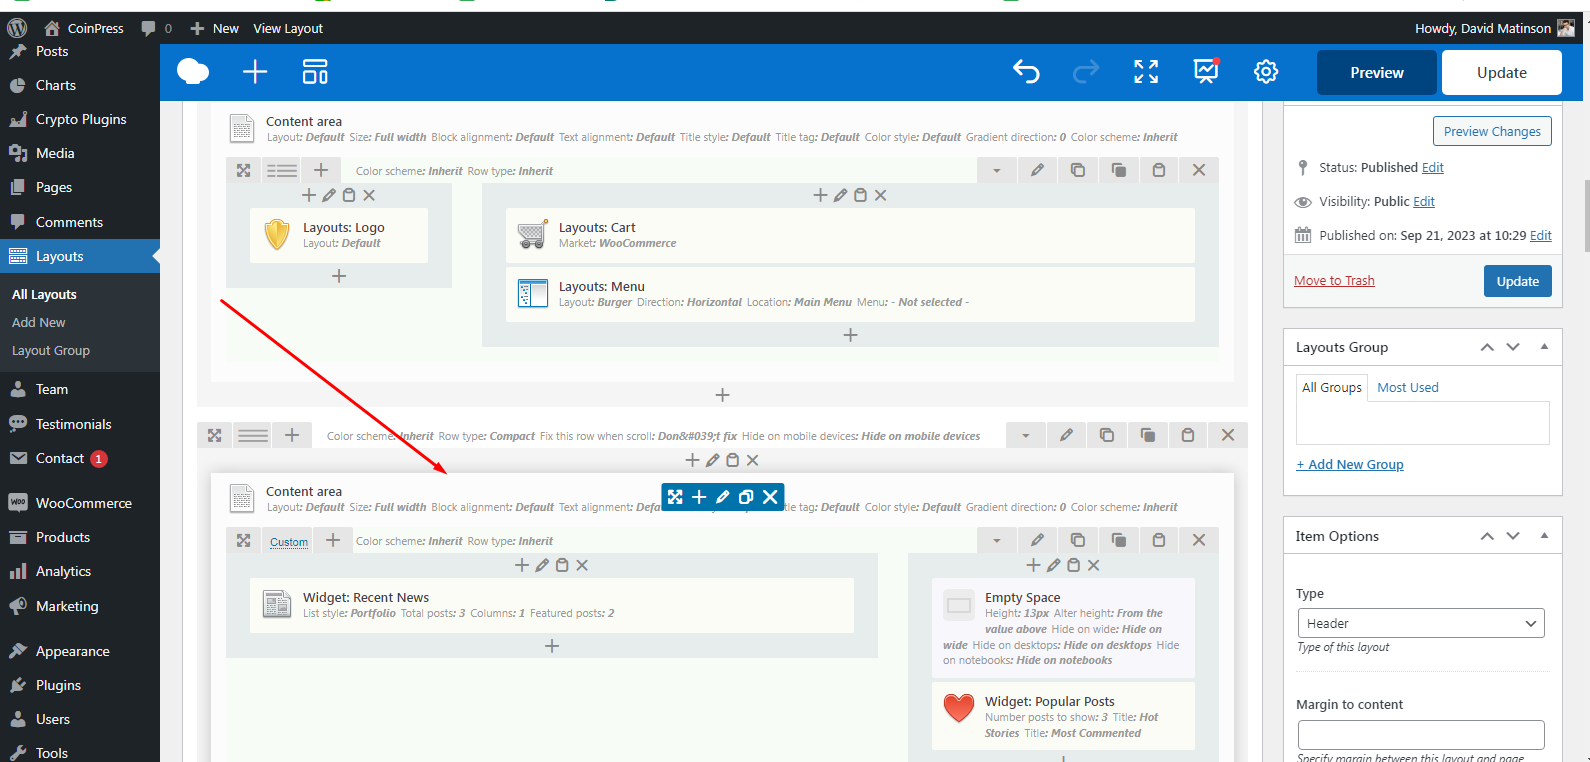Click the cloud icon in the toolbar
Screen dimensions: 1590x762
coord(193,72)
